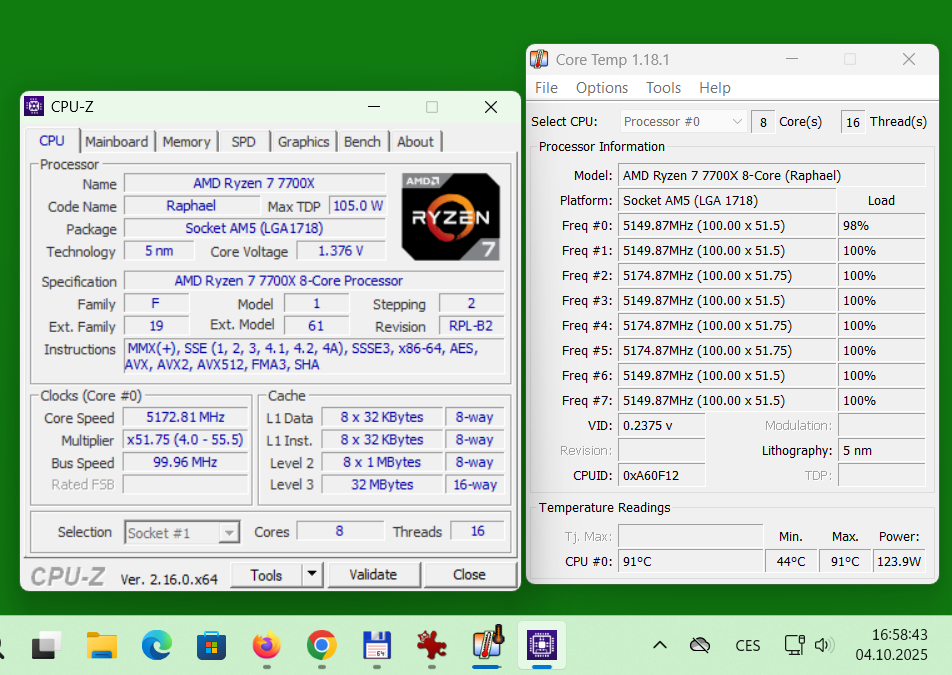Switch to the Mainboard tab in CPU-Z
This screenshot has width=952, height=675.
tap(116, 142)
